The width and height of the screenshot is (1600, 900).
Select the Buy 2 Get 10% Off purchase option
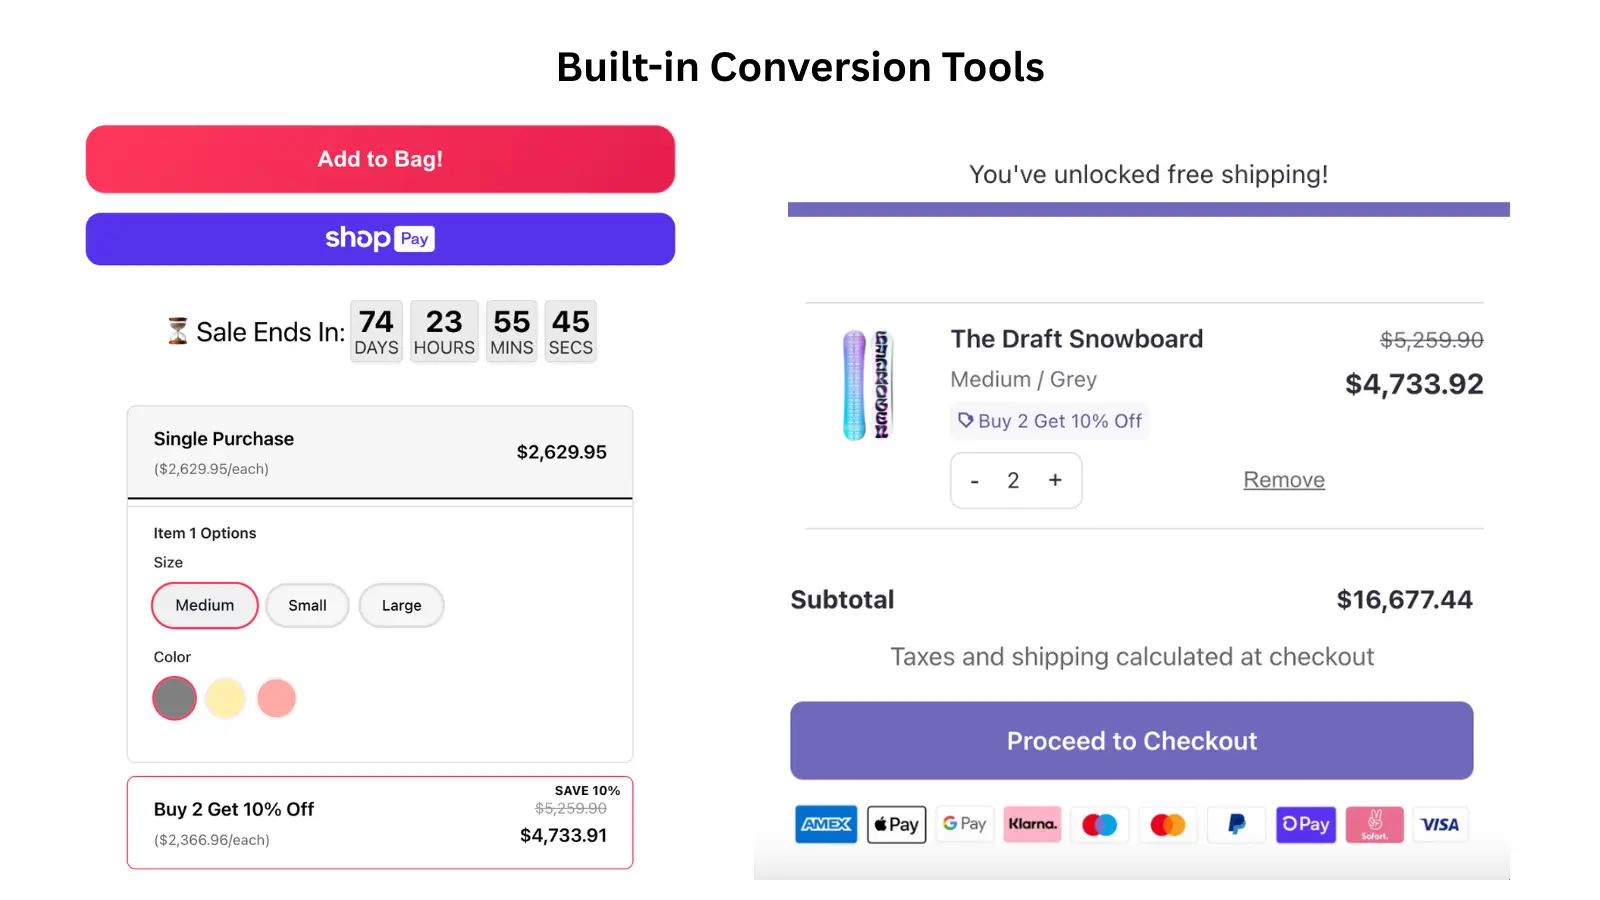click(x=380, y=822)
